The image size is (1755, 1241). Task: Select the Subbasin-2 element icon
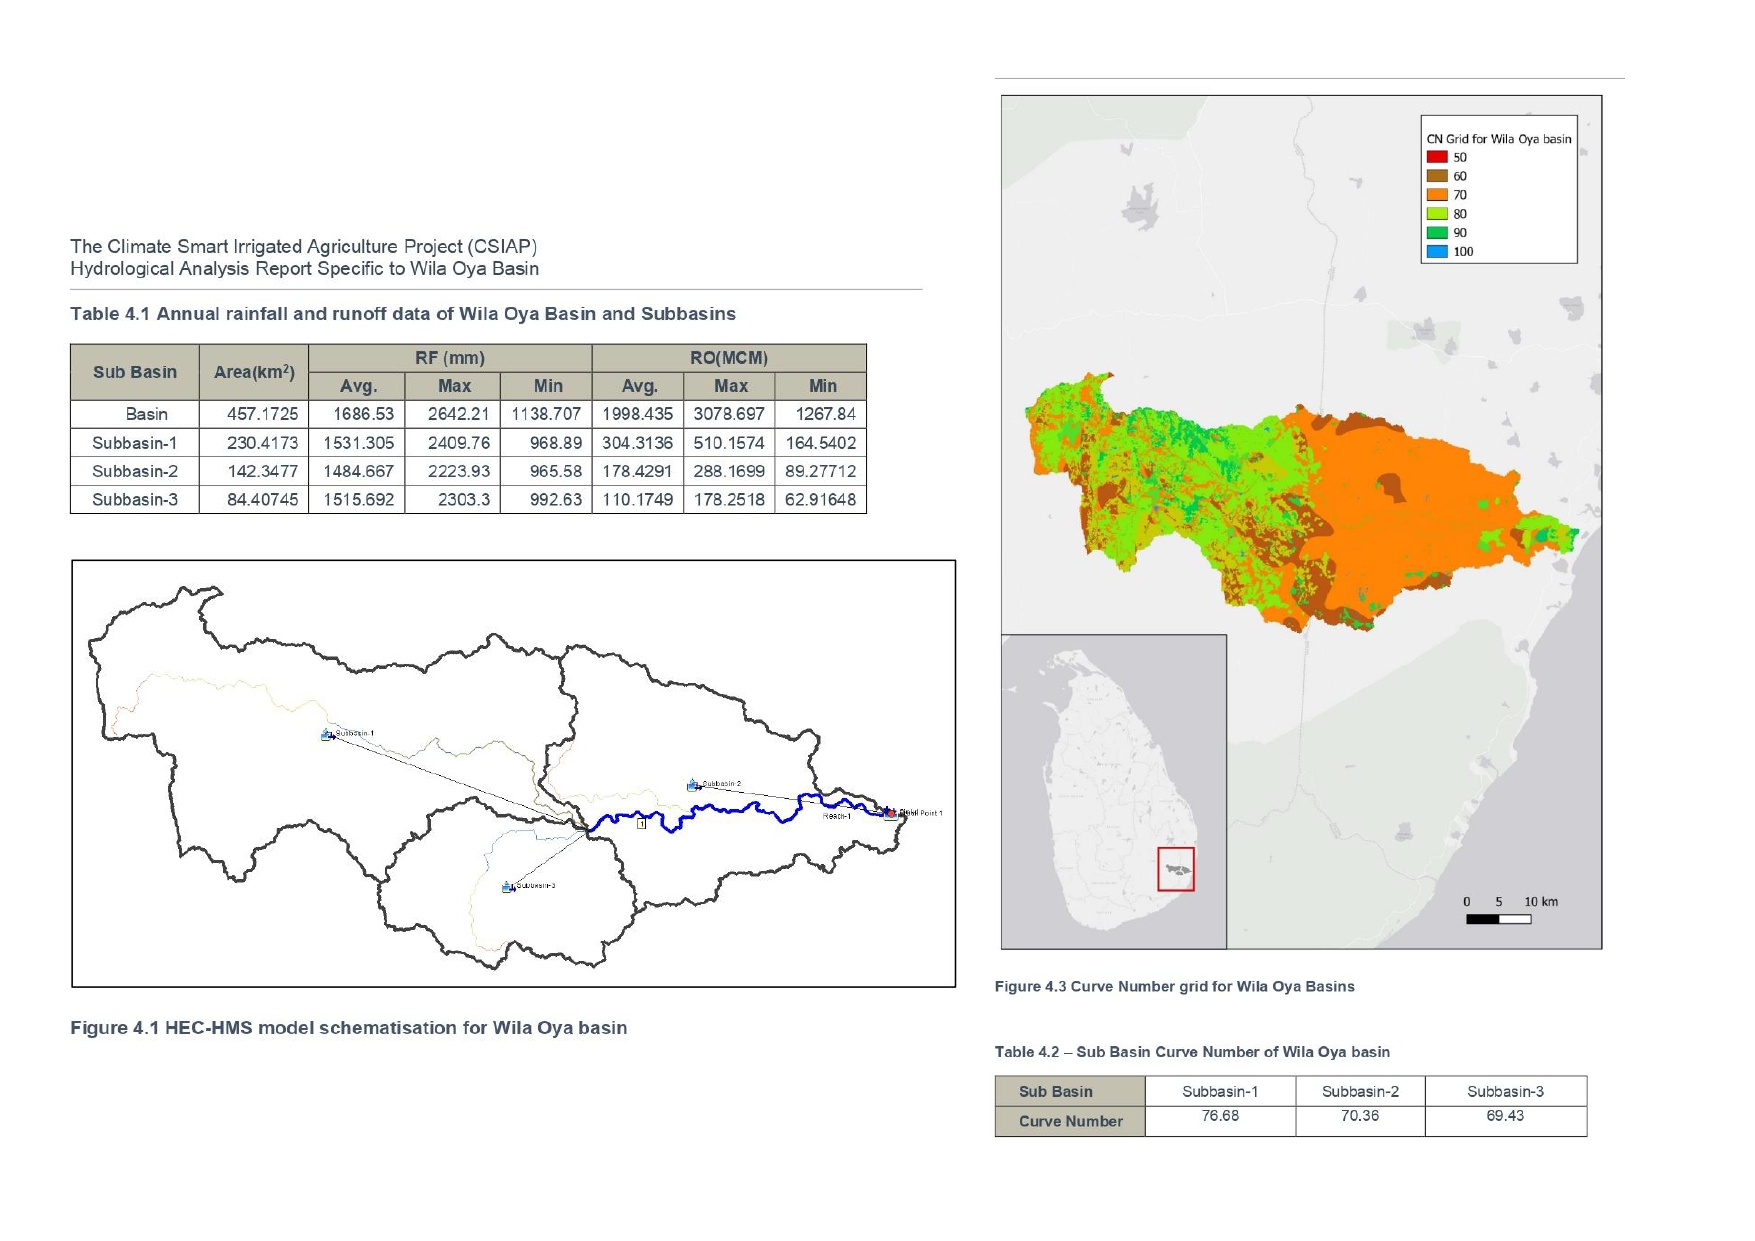pos(693,785)
